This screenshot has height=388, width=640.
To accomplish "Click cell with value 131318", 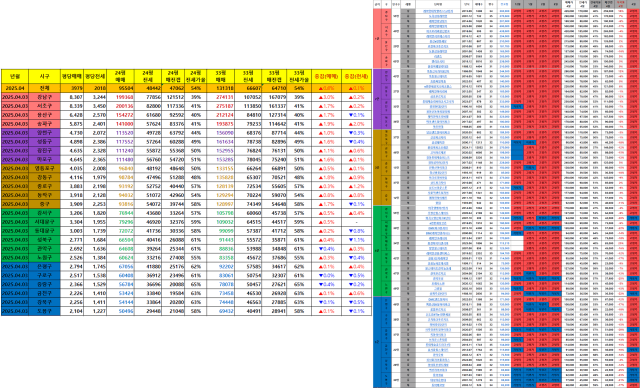I will tap(220, 88).
